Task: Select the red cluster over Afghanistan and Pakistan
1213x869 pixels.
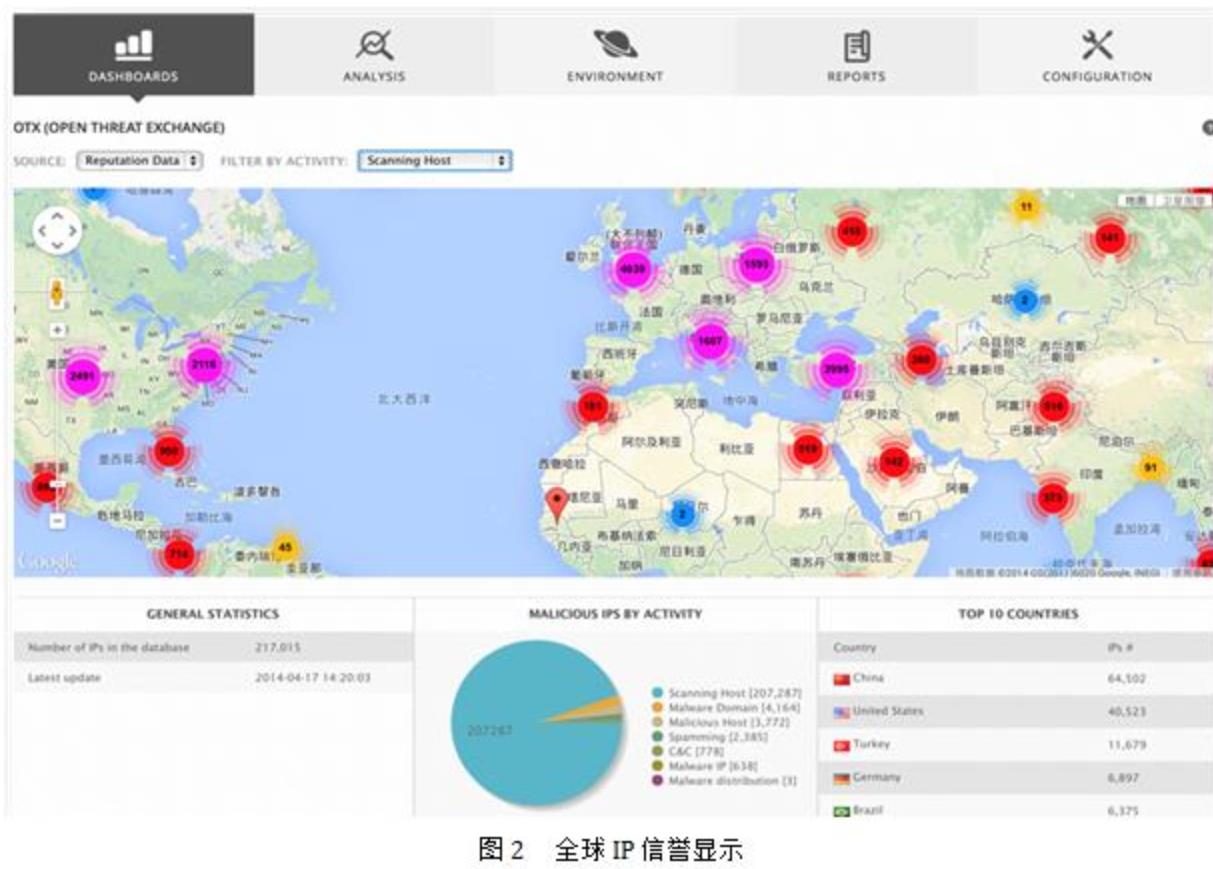Action: [1054, 406]
